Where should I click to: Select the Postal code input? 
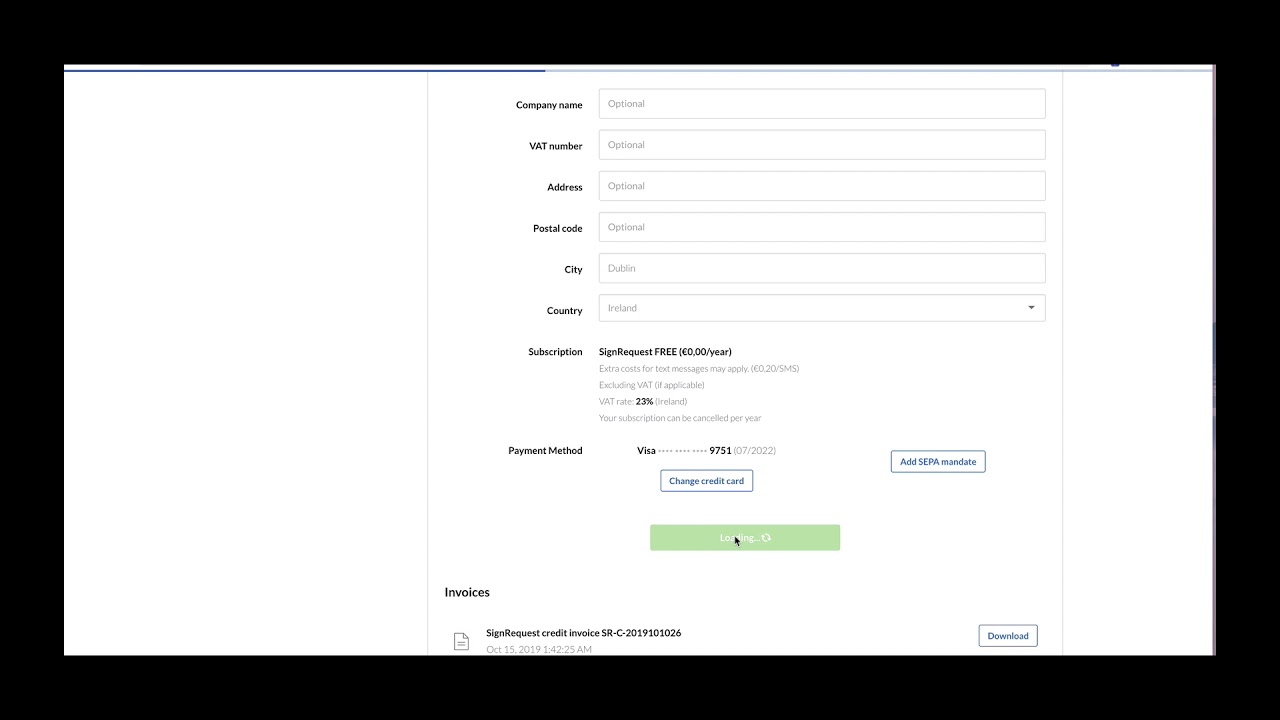pyautogui.click(x=821, y=227)
